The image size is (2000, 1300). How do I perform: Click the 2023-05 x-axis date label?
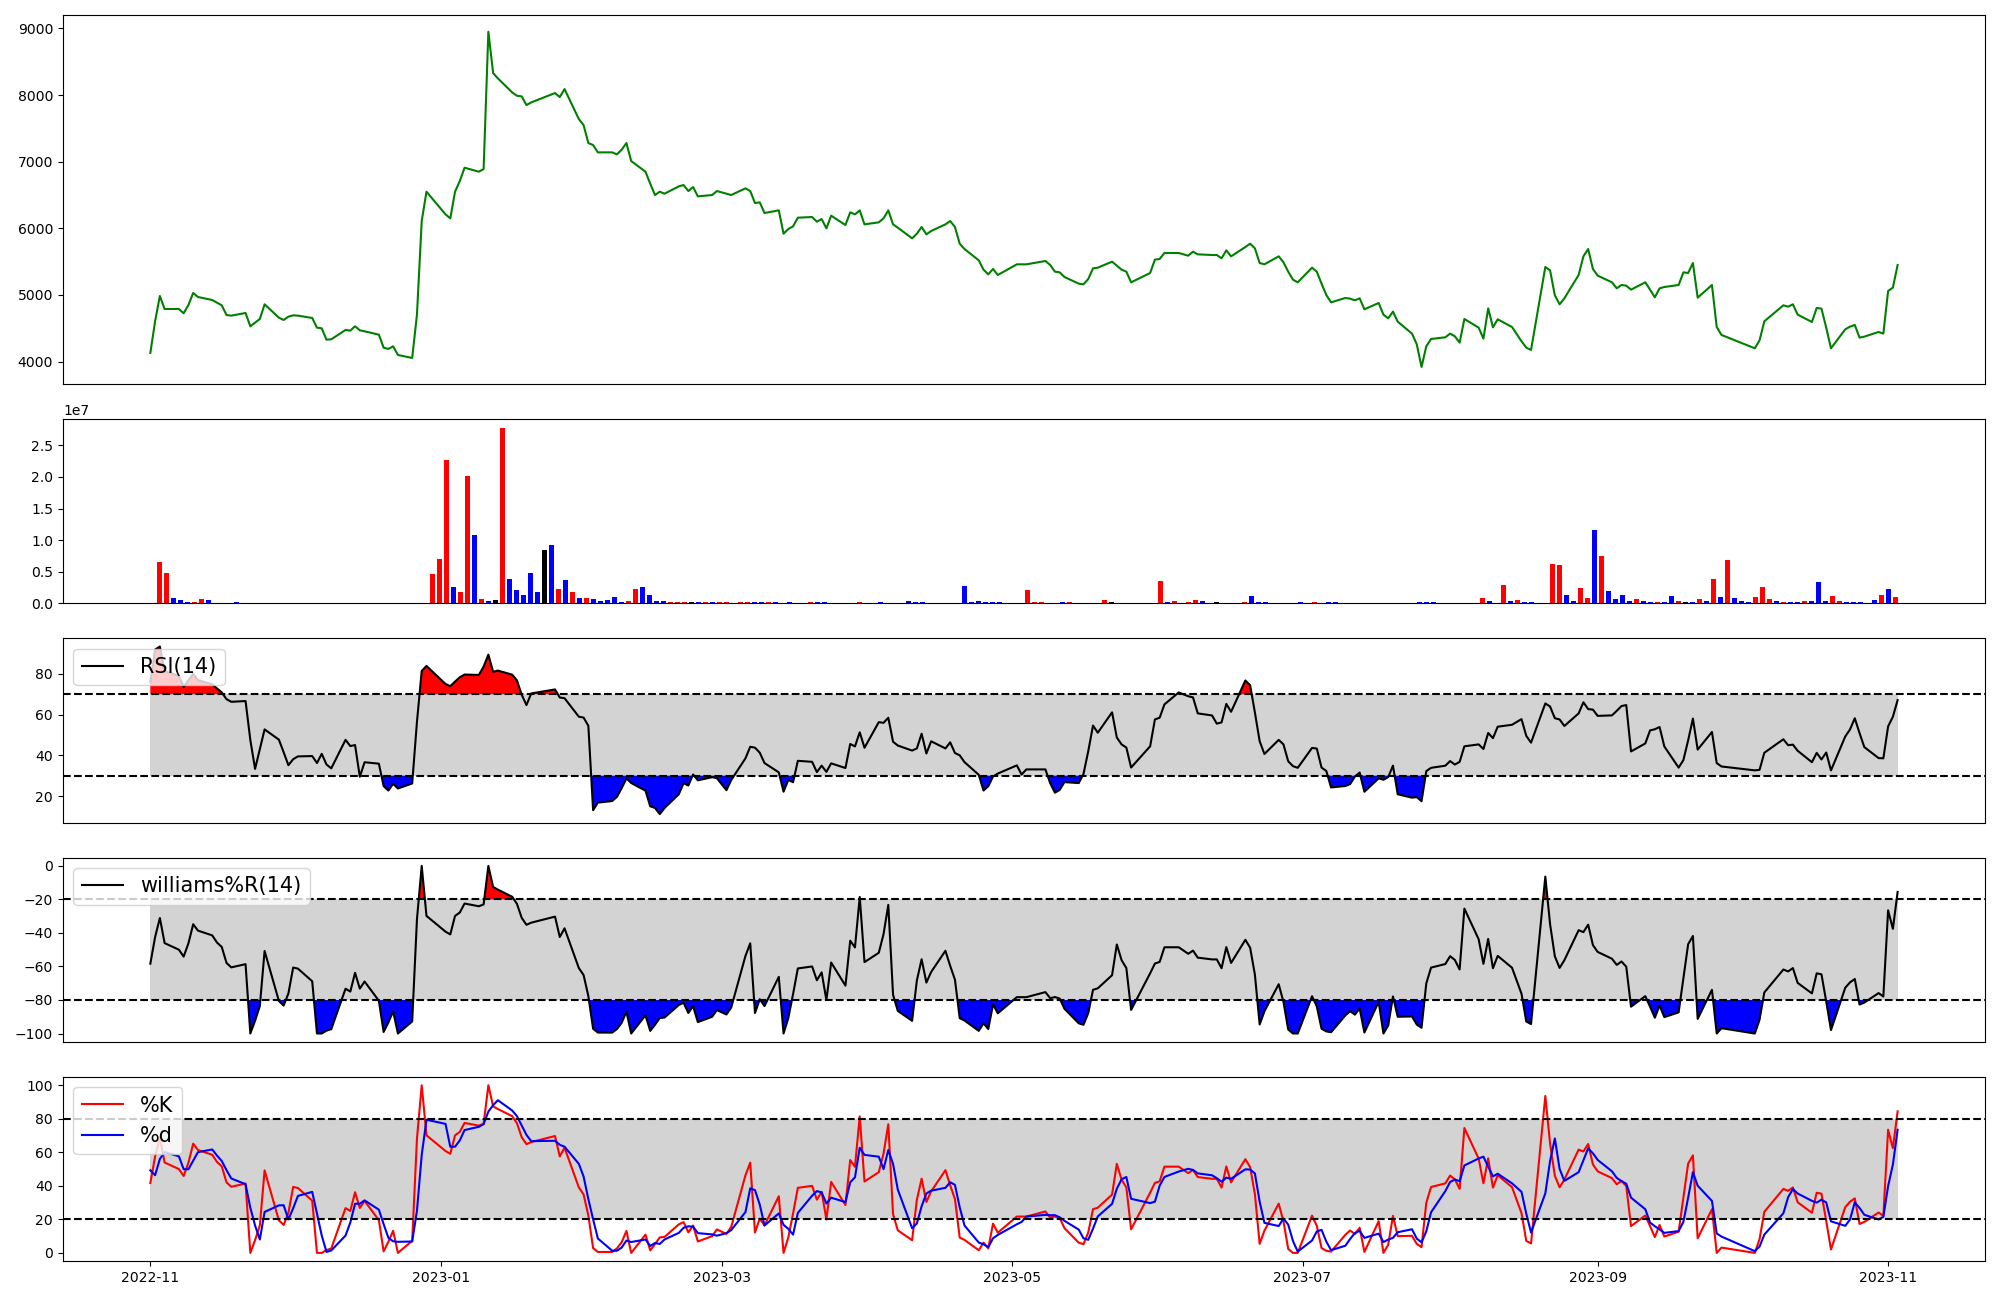[x=1012, y=1277]
